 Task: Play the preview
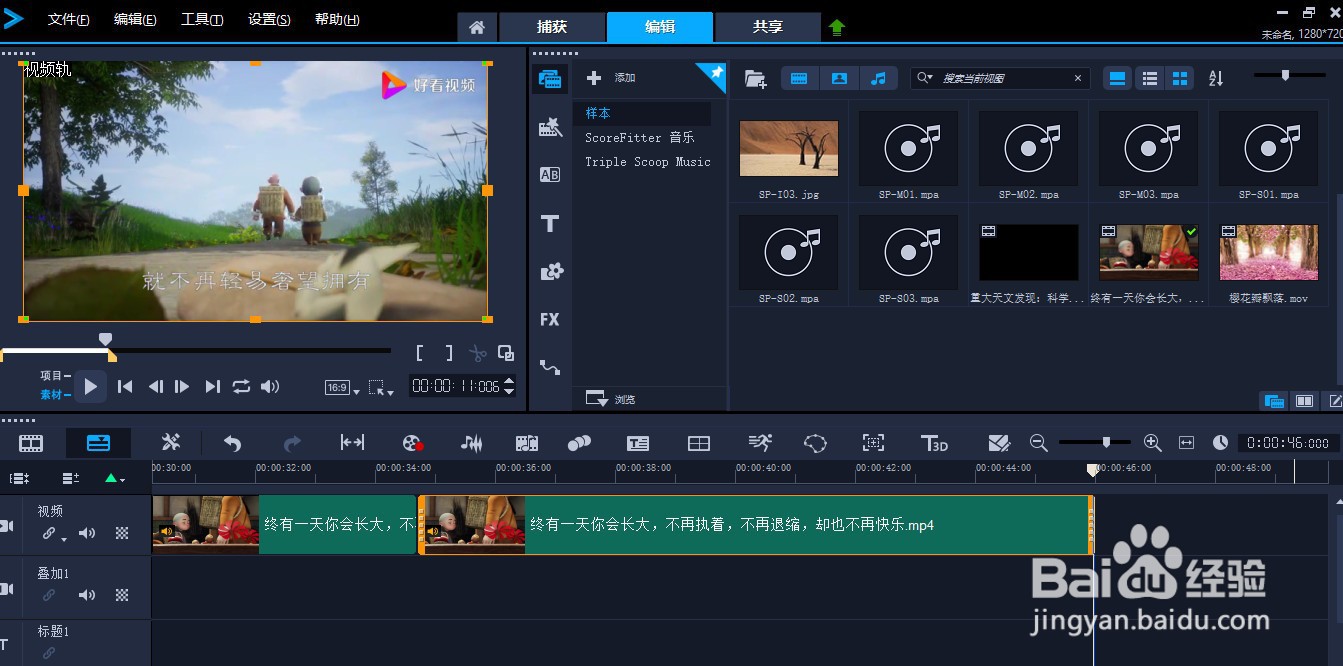(90, 386)
